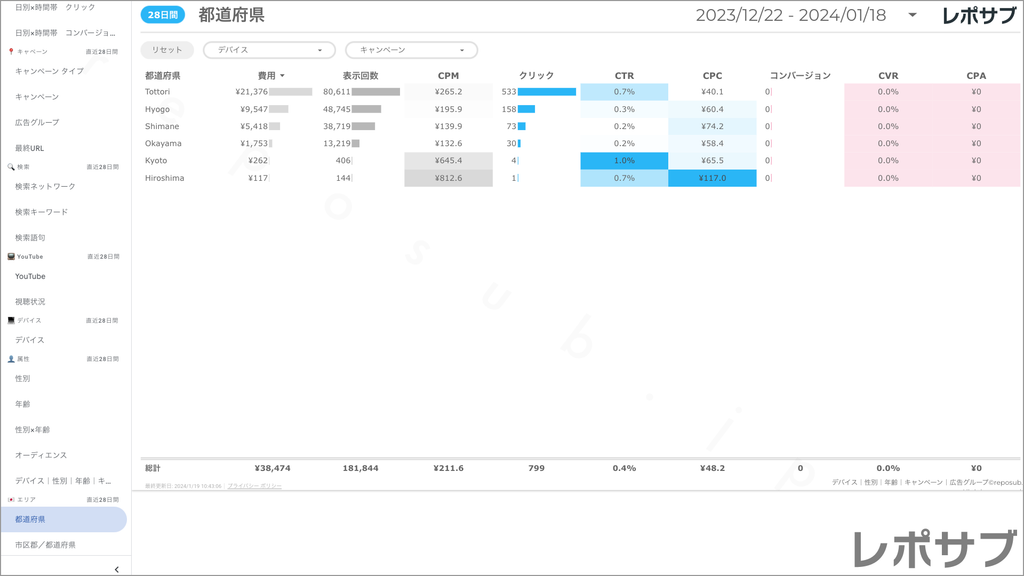
Task: Open the デバイス filter dropdown
Action: 269,50
